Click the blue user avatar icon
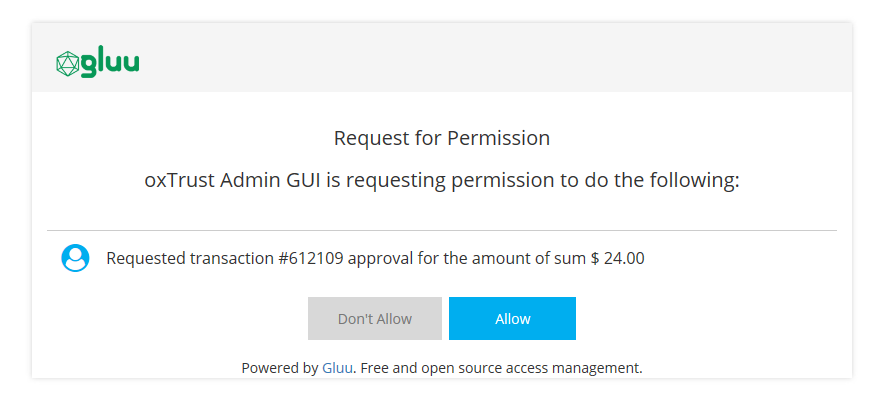 75,258
